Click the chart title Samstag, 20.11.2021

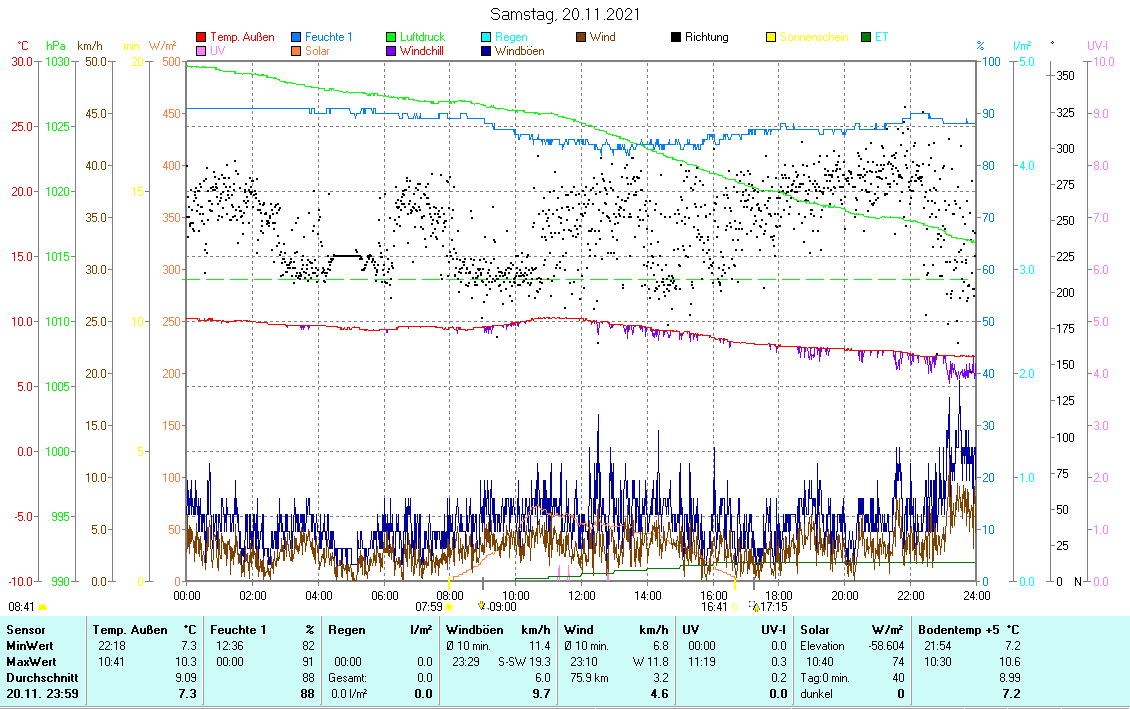click(x=566, y=14)
